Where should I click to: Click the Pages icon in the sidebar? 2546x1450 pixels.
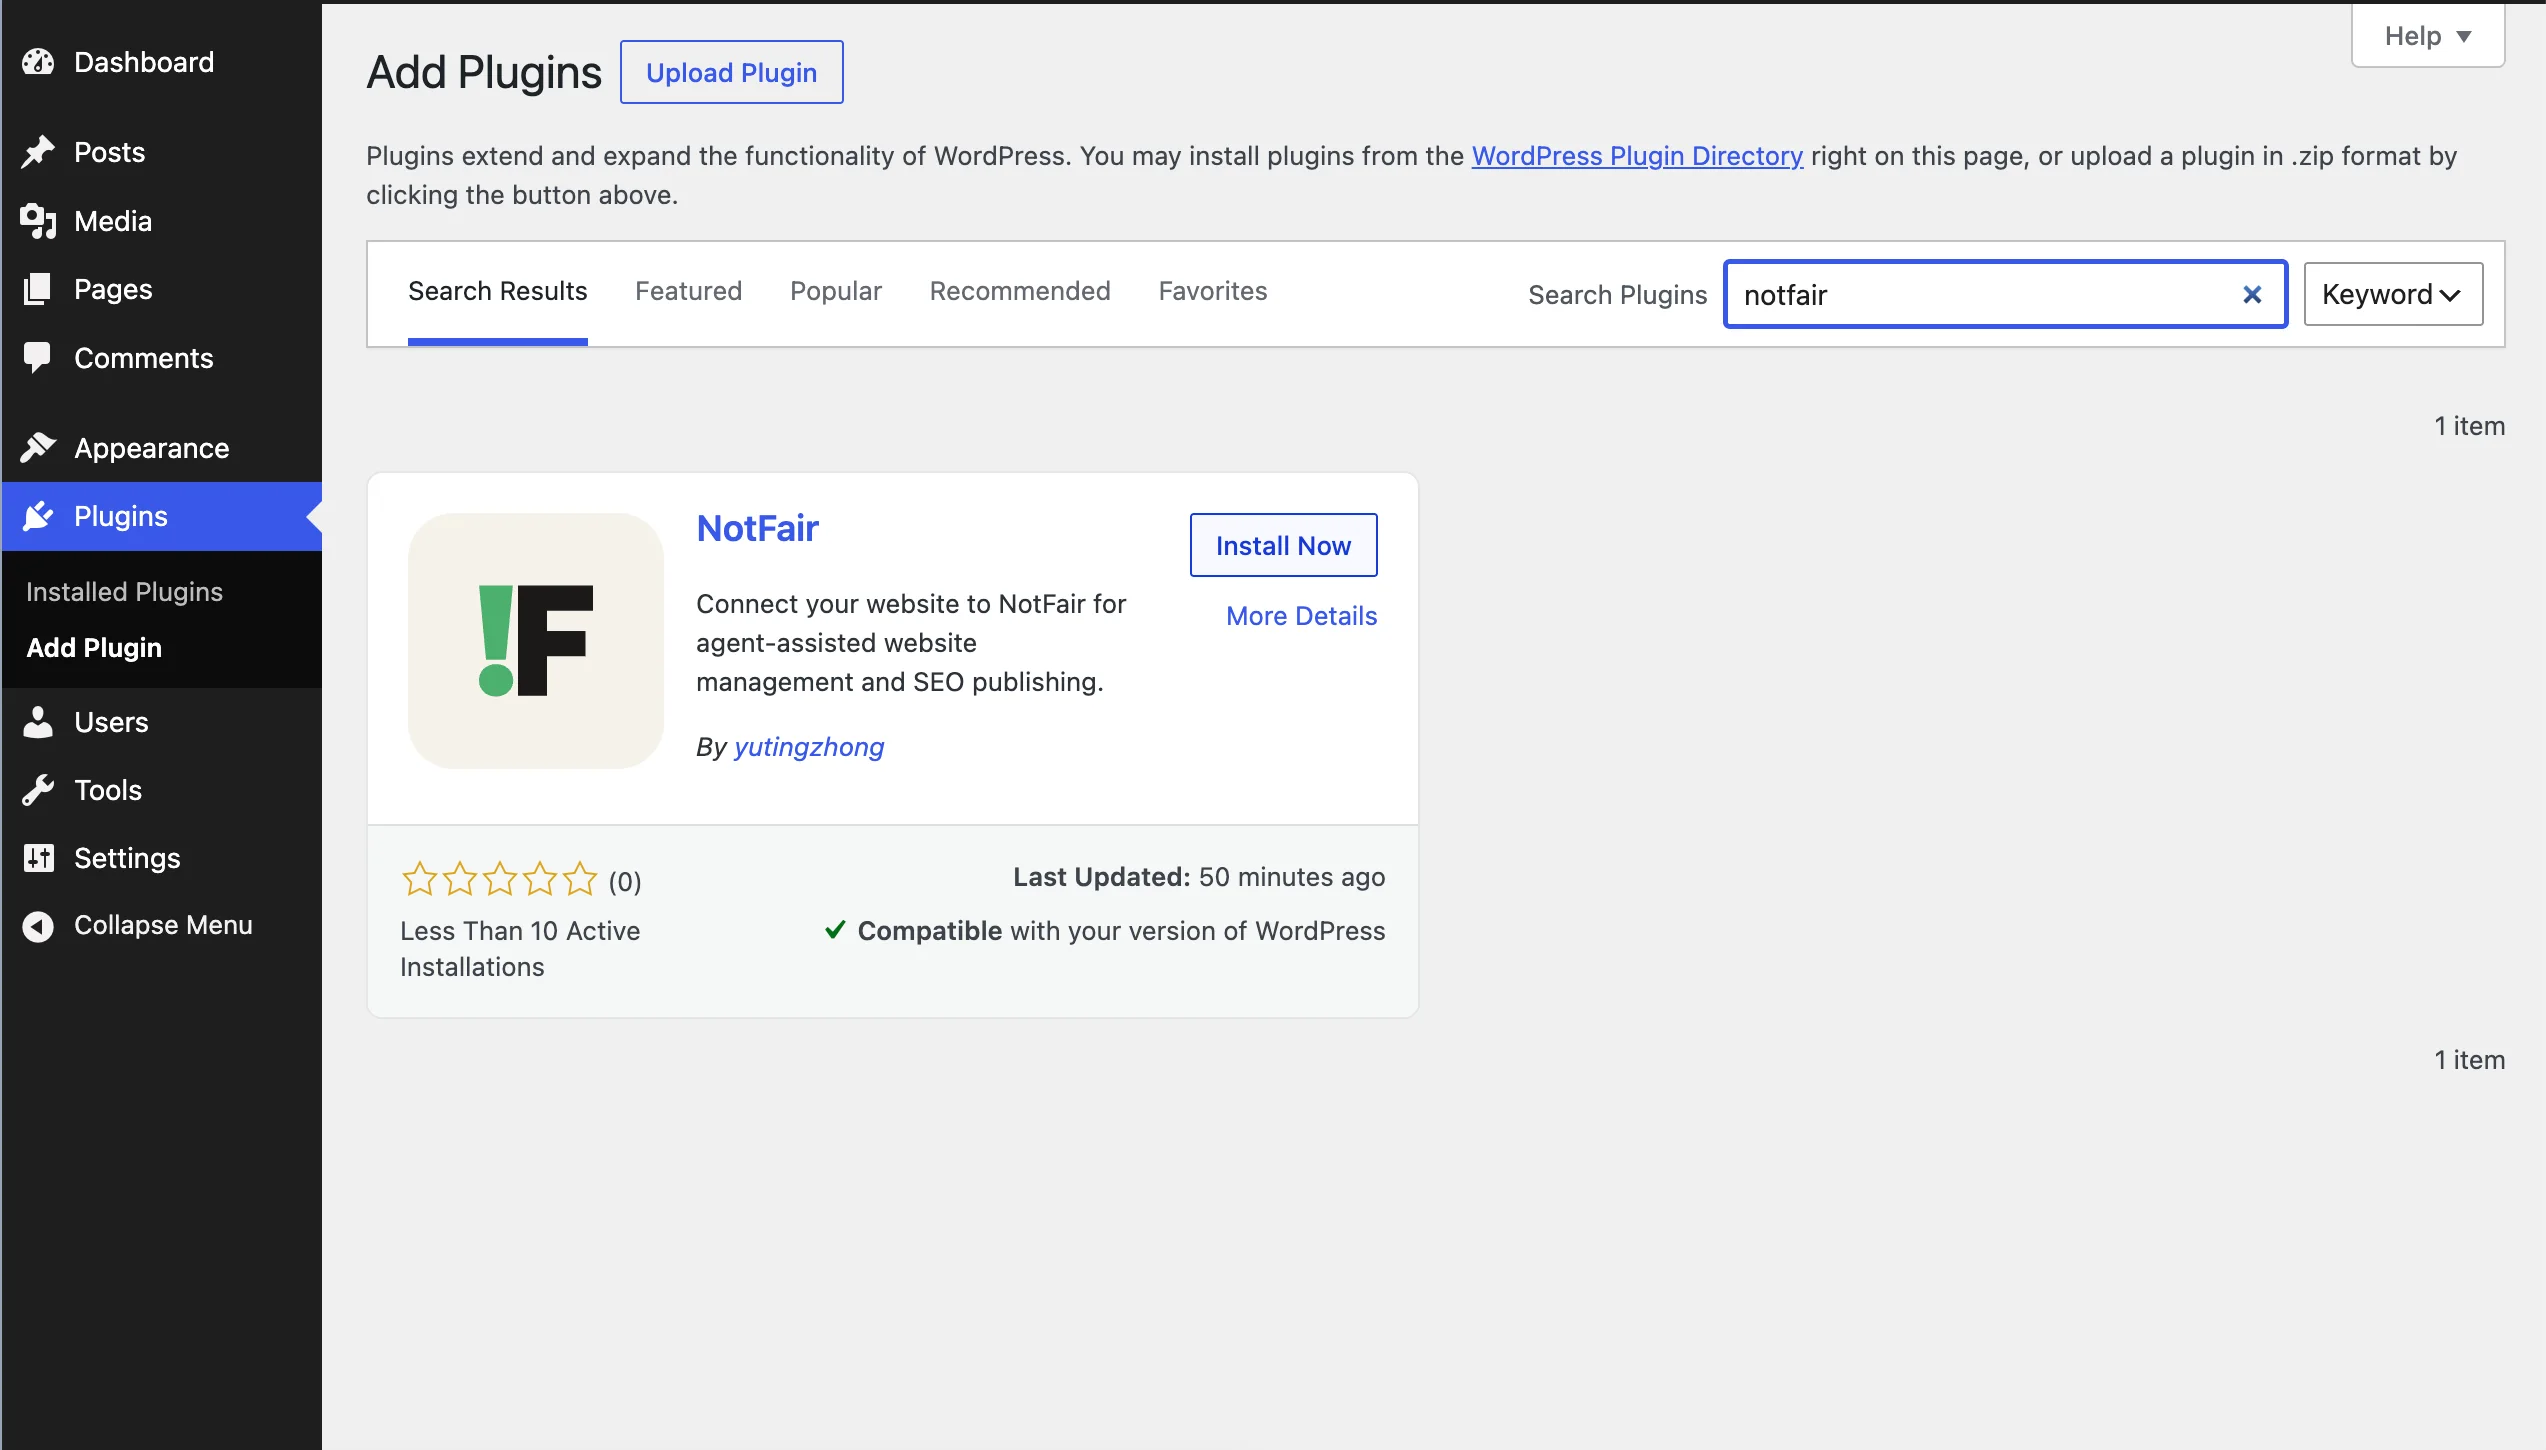point(38,289)
